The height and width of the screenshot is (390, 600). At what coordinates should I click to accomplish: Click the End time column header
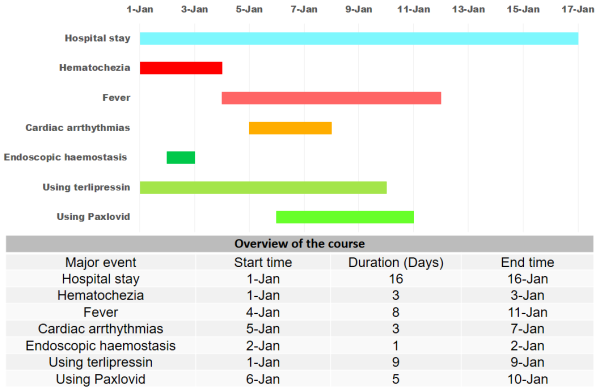[527, 262]
